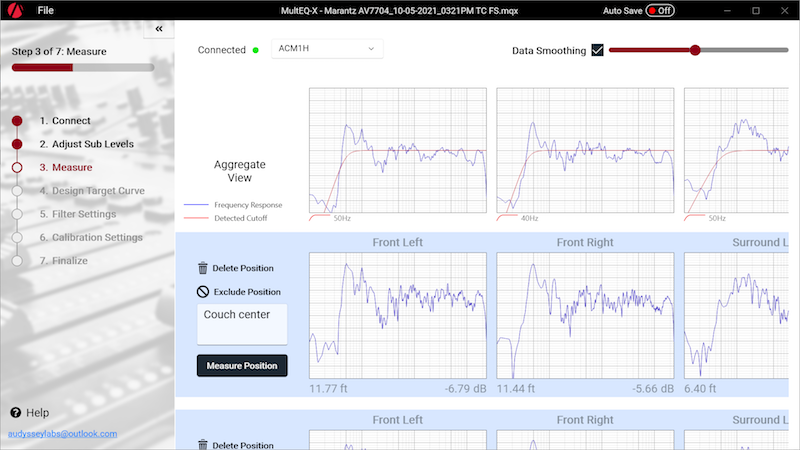
Task: Click the Aggregate View label
Action: coord(239,171)
